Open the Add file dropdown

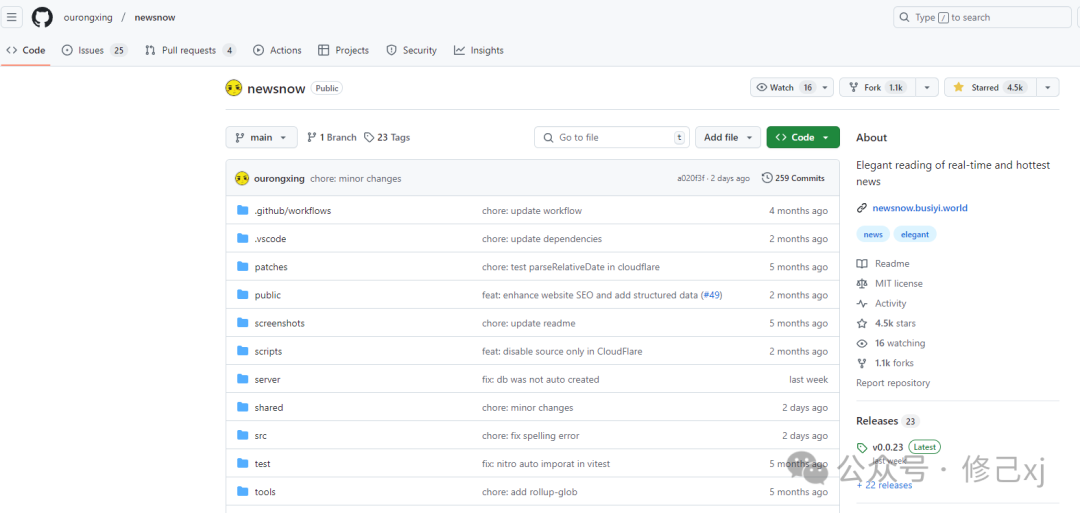(728, 137)
